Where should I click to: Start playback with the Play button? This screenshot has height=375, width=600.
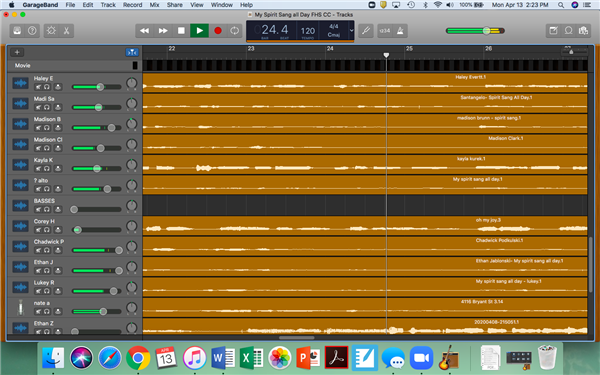tap(199, 31)
